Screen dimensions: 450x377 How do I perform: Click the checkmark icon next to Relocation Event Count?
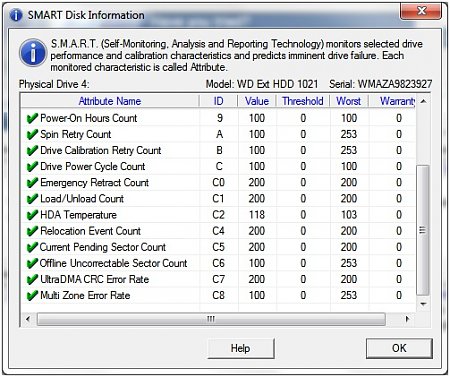(32, 231)
